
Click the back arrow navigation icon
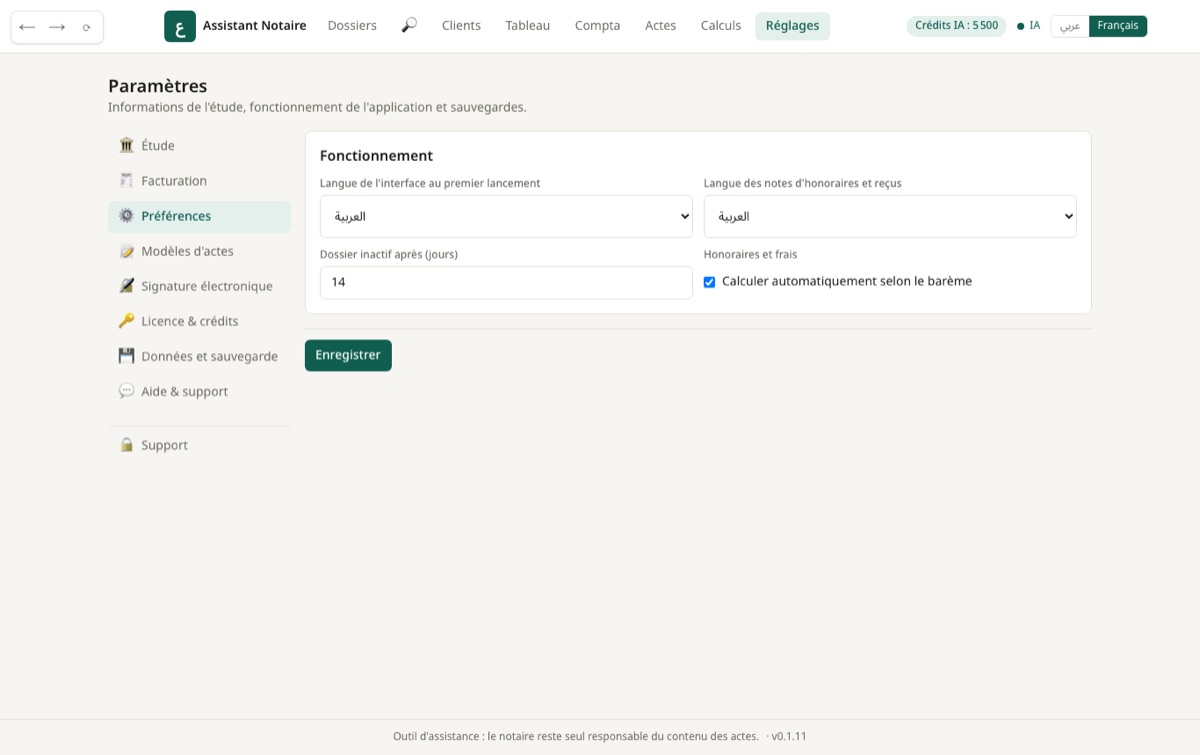[x=27, y=27]
